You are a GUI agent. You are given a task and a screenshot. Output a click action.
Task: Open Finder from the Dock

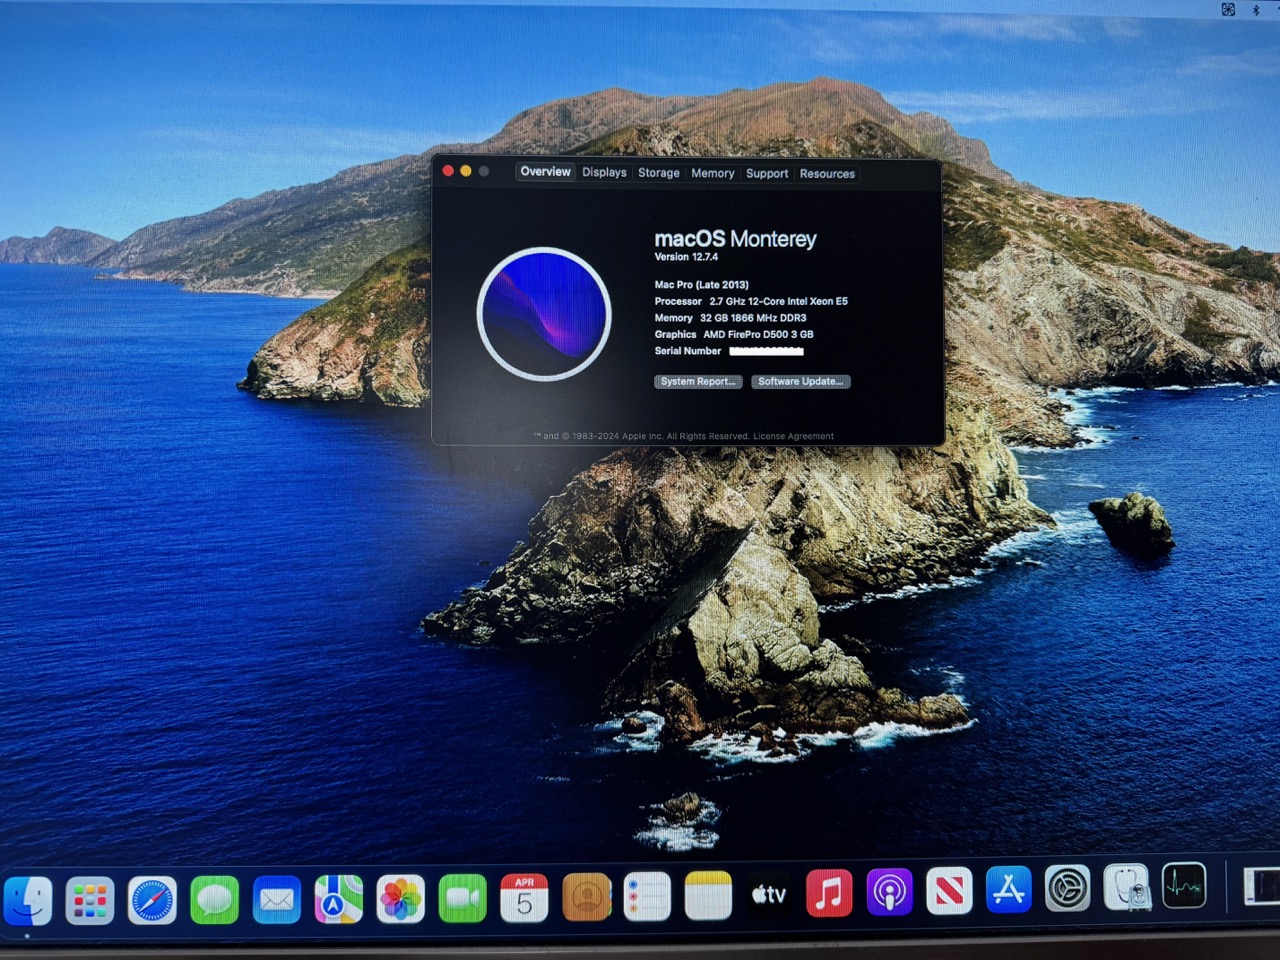click(x=28, y=901)
